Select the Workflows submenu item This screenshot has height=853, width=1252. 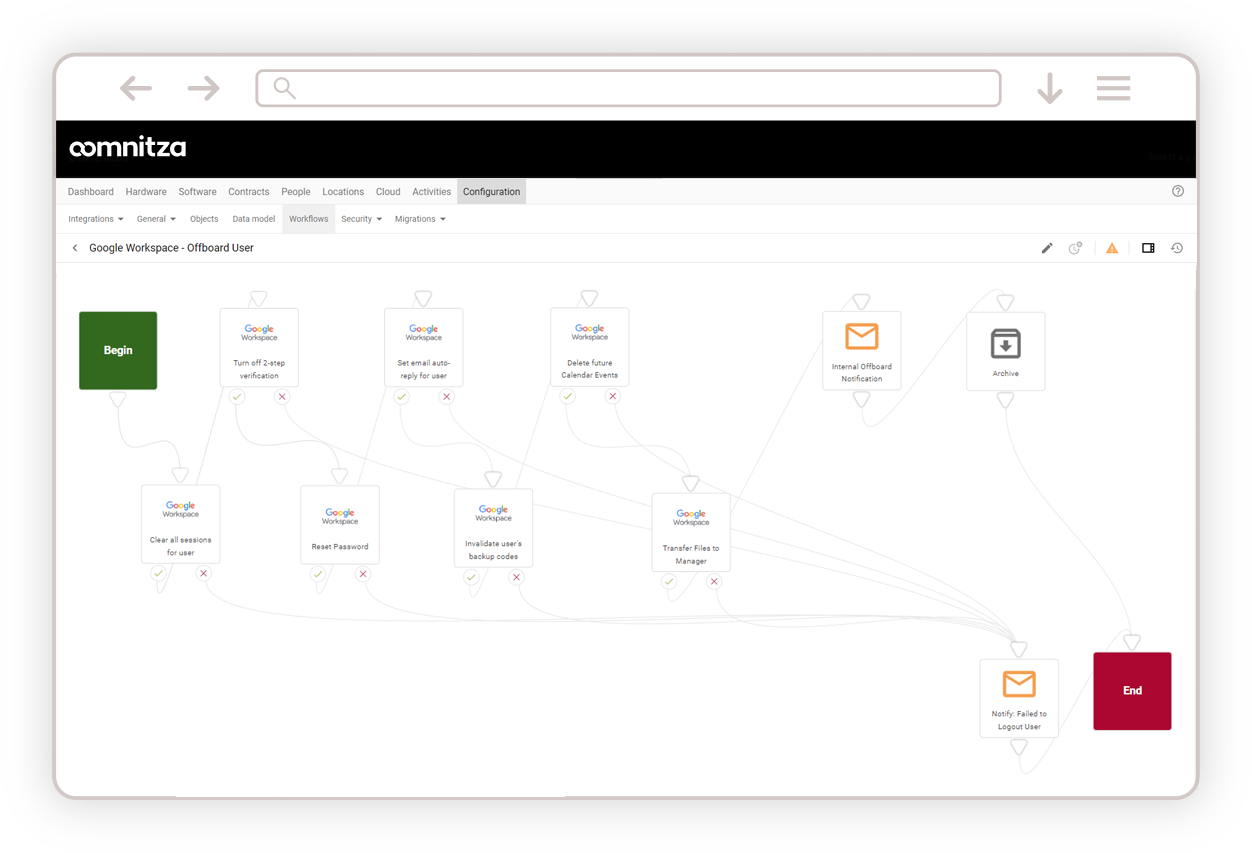[309, 219]
